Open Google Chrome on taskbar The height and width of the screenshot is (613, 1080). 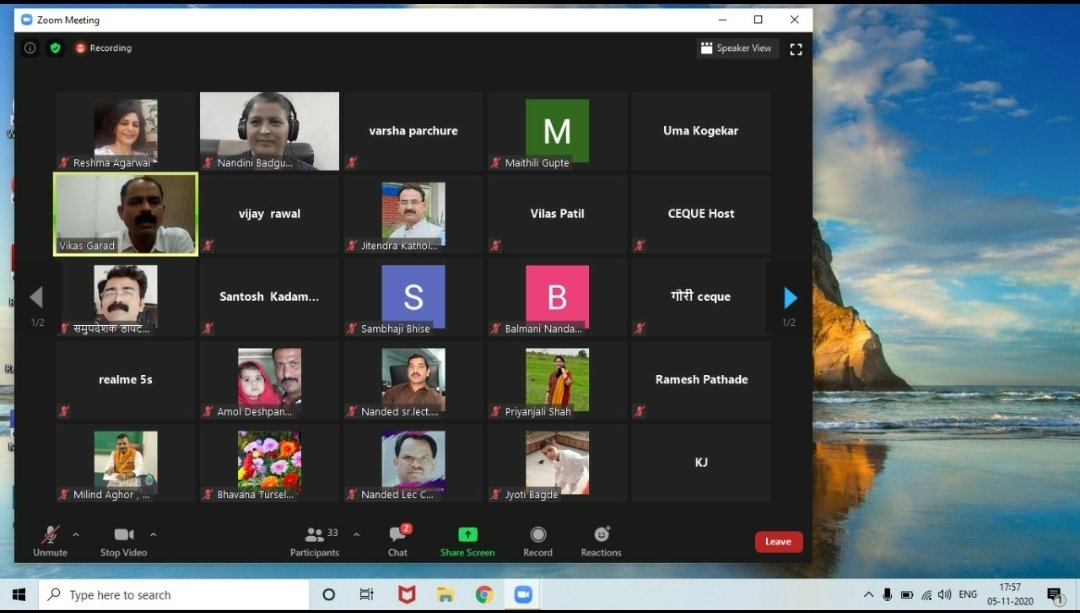pos(484,594)
